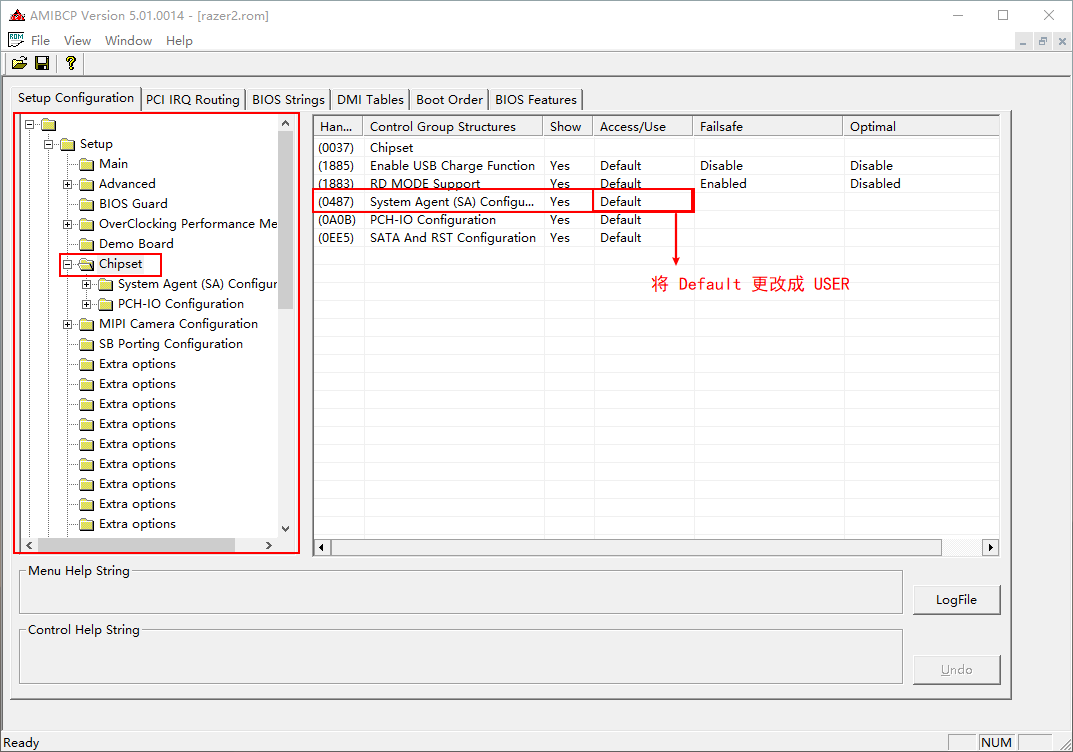The width and height of the screenshot is (1073, 752).
Task: Open help via question mark toolbar icon
Action: tap(70, 64)
